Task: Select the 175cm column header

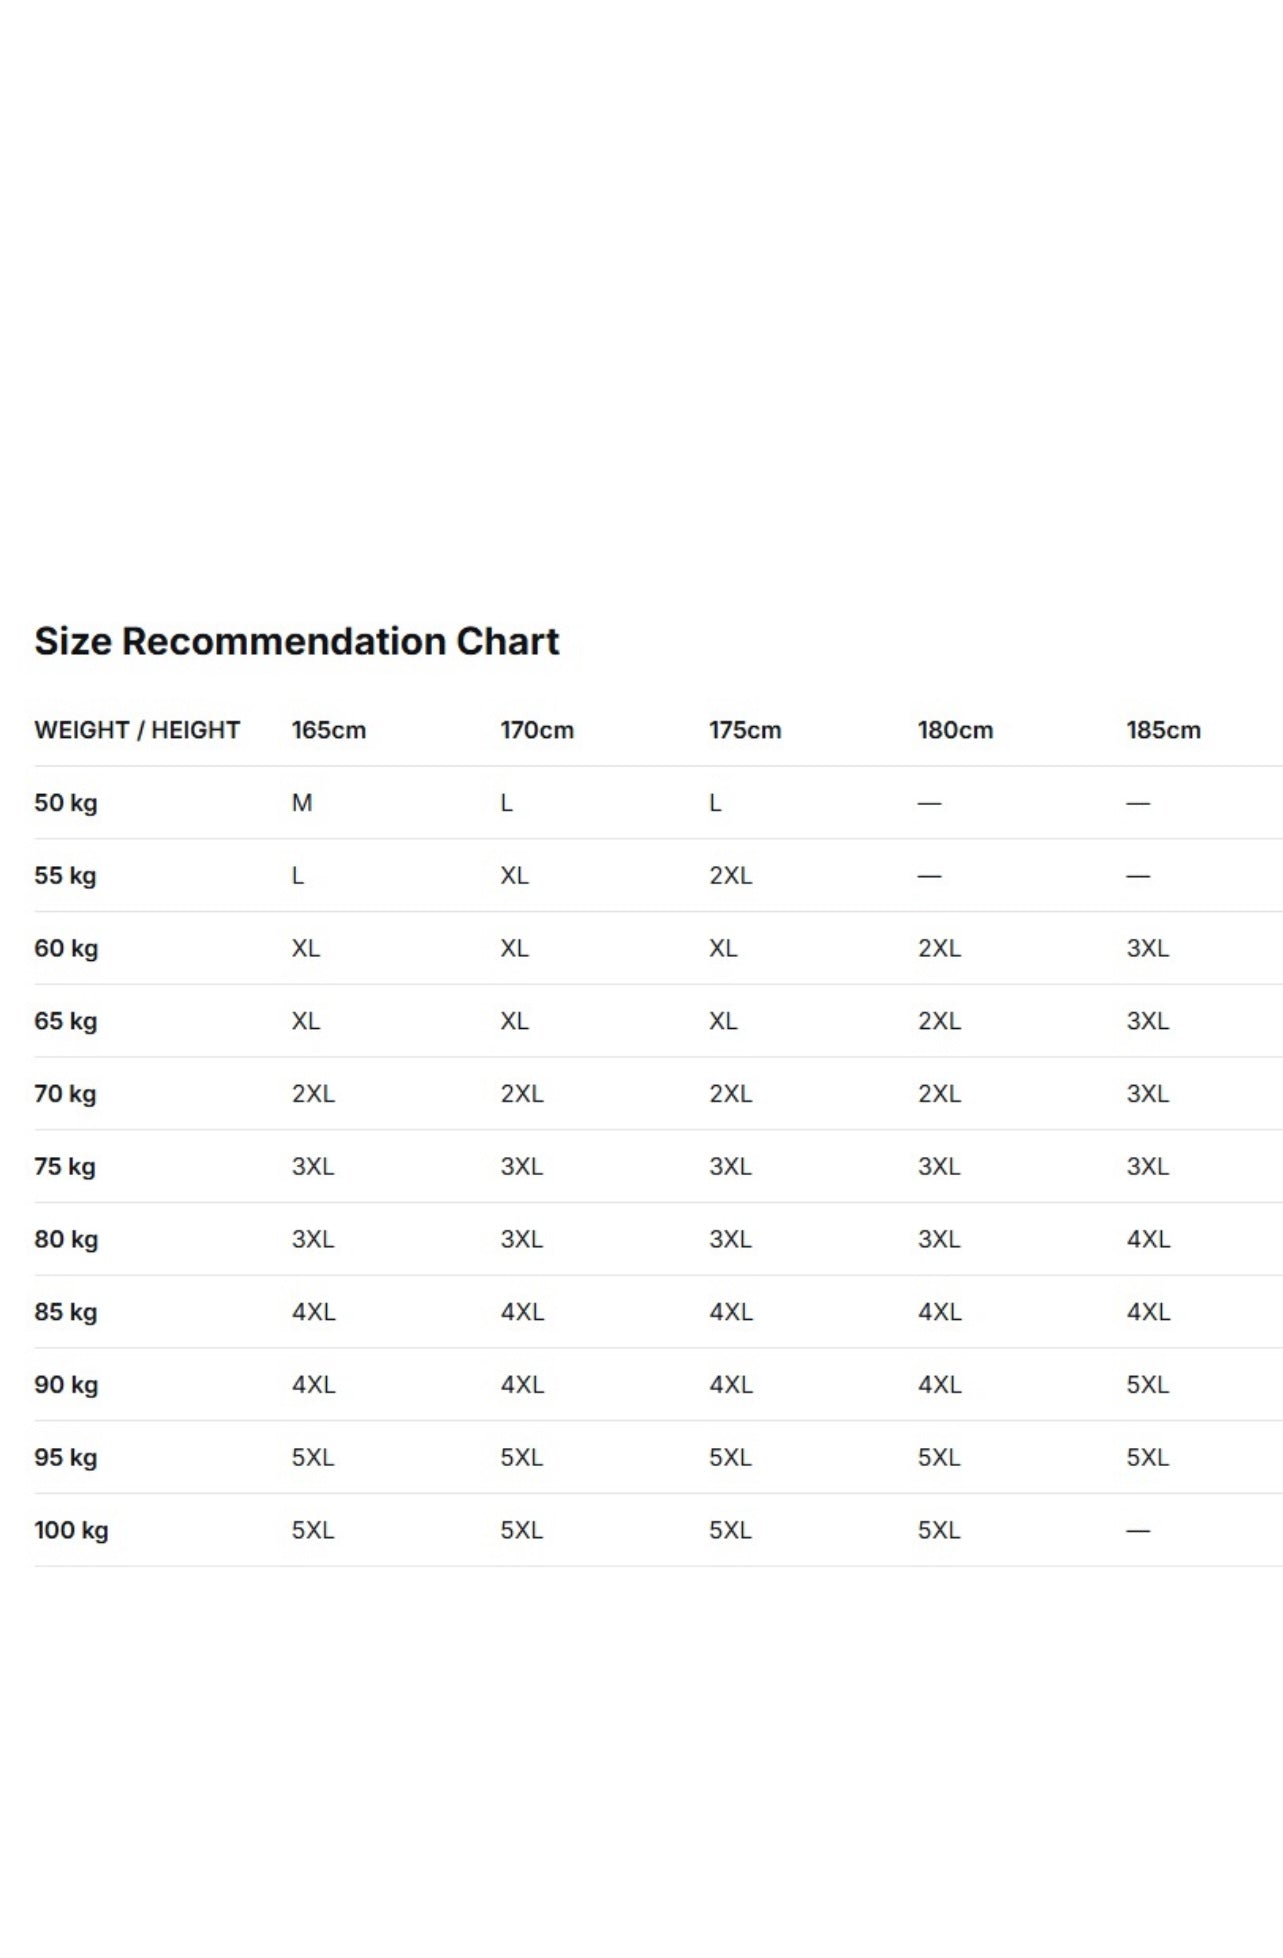Action: (745, 730)
